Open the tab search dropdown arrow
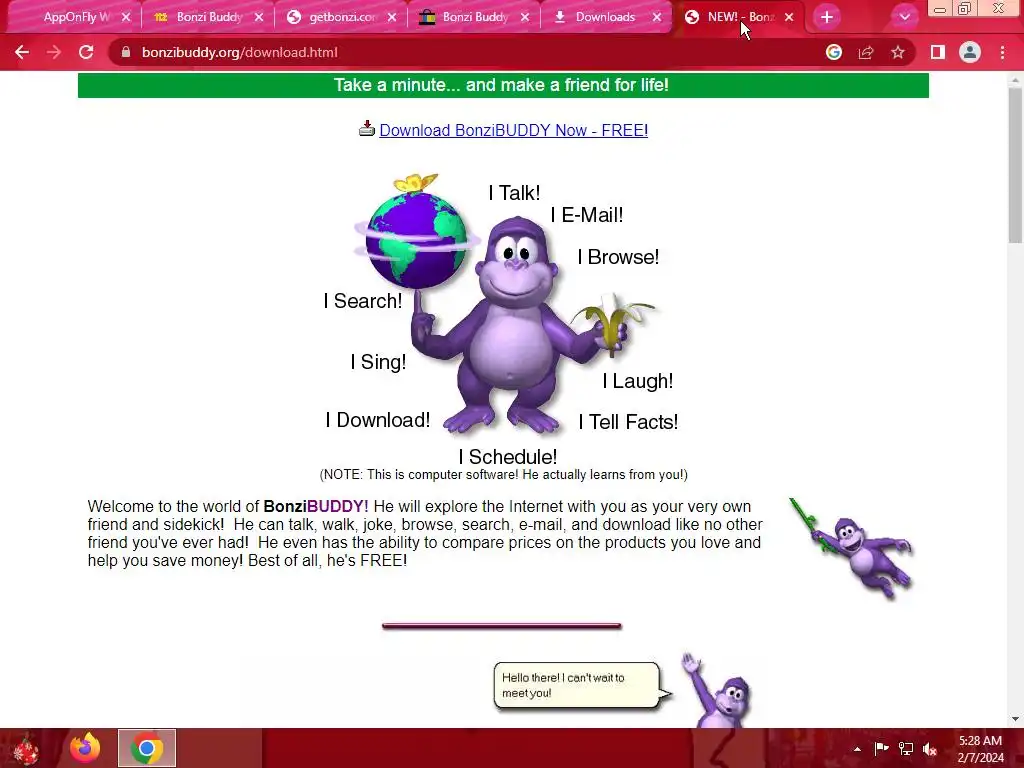 904,18
